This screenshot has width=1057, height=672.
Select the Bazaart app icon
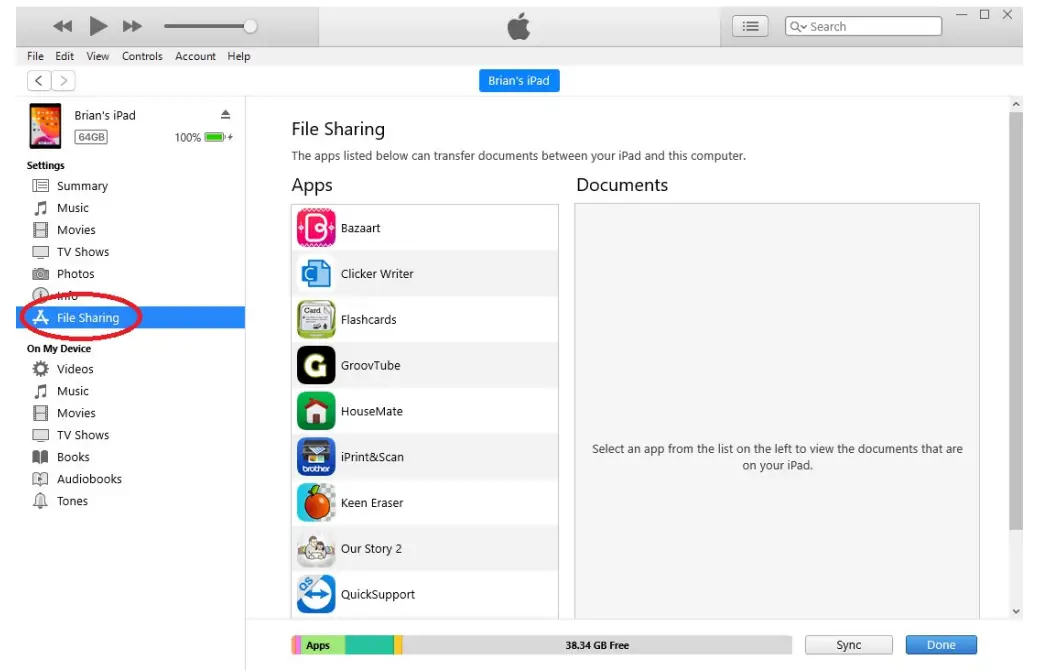[x=315, y=228]
